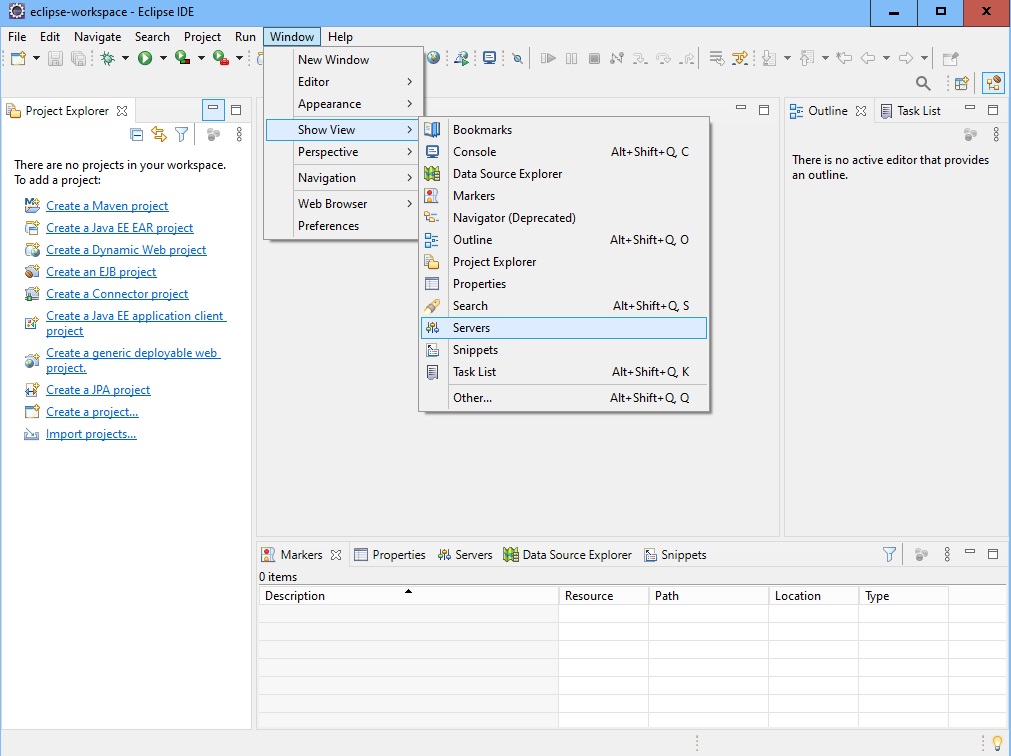The image size is (1011, 756).
Task: Click the green Run button icon
Action: coord(145,59)
